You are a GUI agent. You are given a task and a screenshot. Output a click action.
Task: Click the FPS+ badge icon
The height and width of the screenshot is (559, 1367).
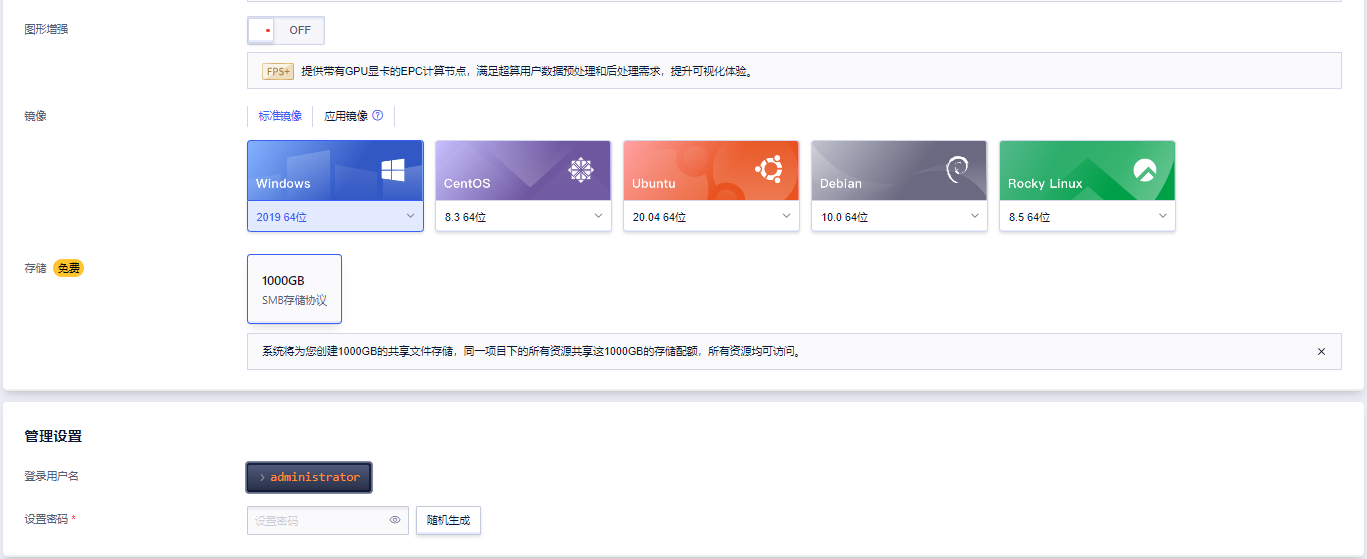click(x=278, y=71)
